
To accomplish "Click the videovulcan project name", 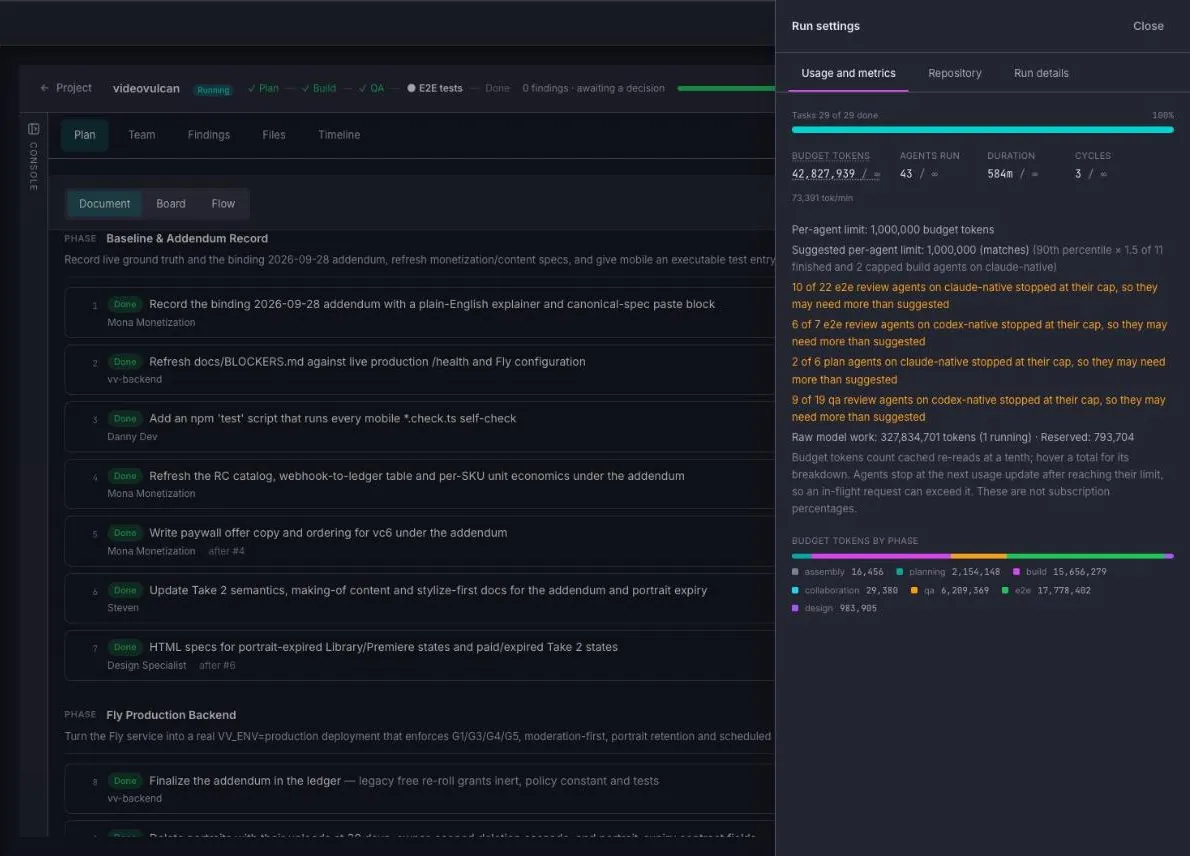I will (x=146, y=88).
